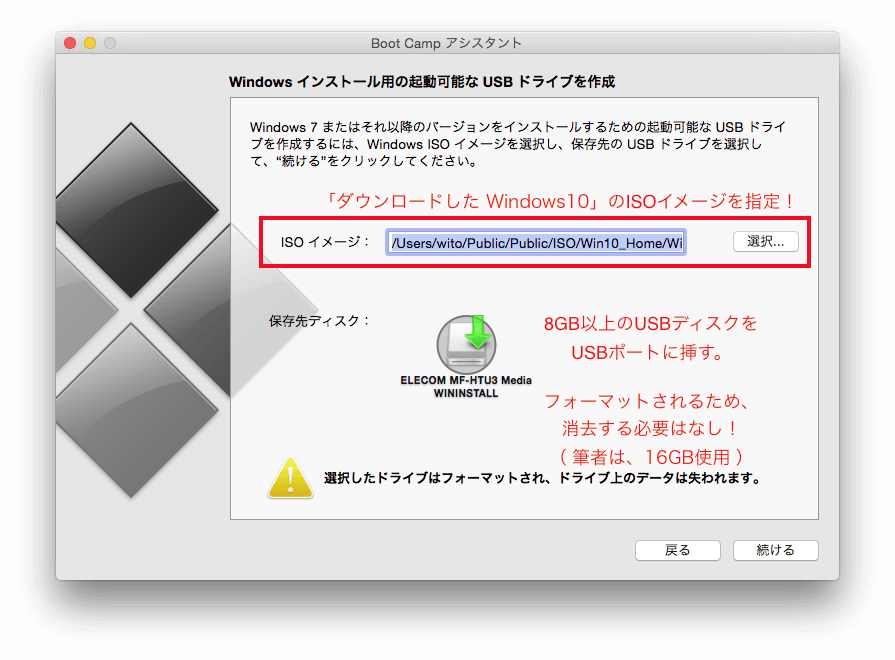Click the format warning message text

543,478
